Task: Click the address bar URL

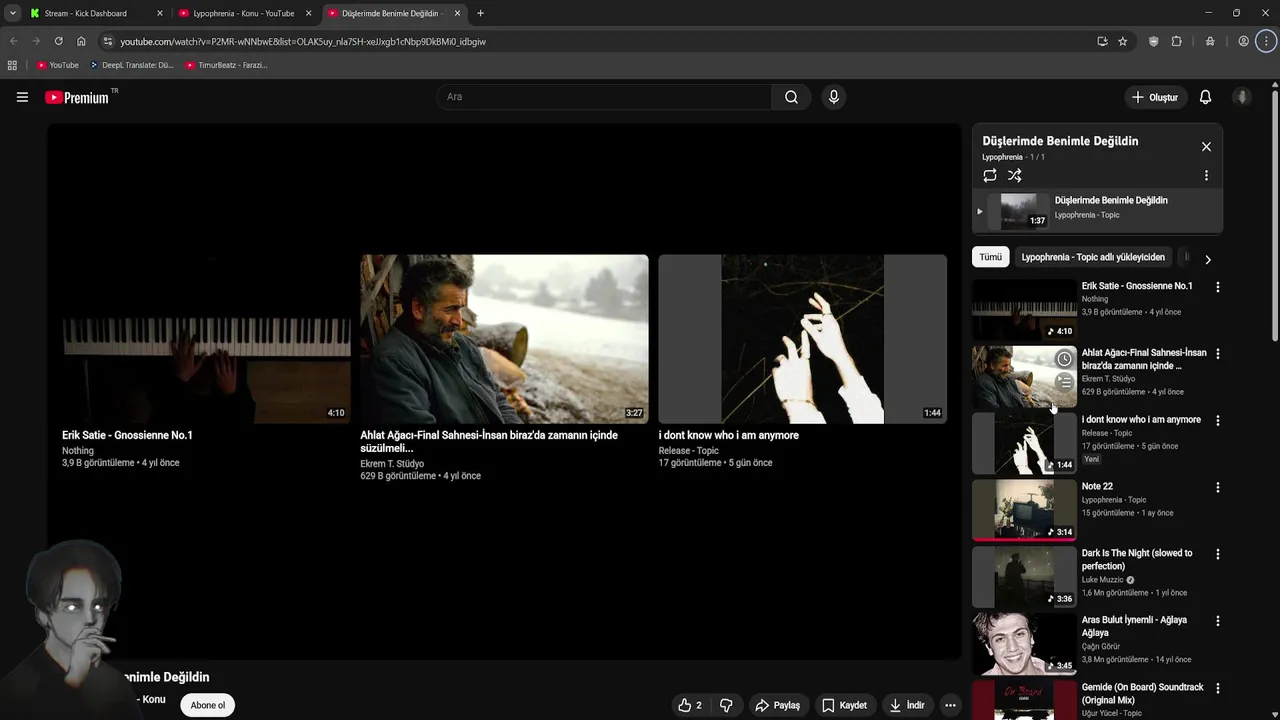Action: (303, 42)
